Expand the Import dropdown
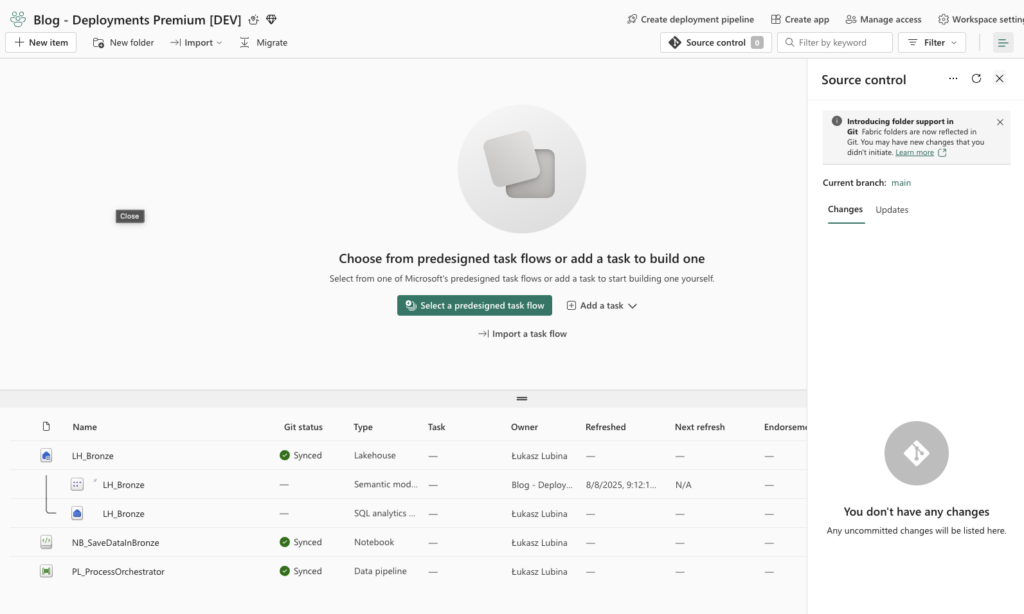The width and height of the screenshot is (1024, 614). (x=196, y=43)
